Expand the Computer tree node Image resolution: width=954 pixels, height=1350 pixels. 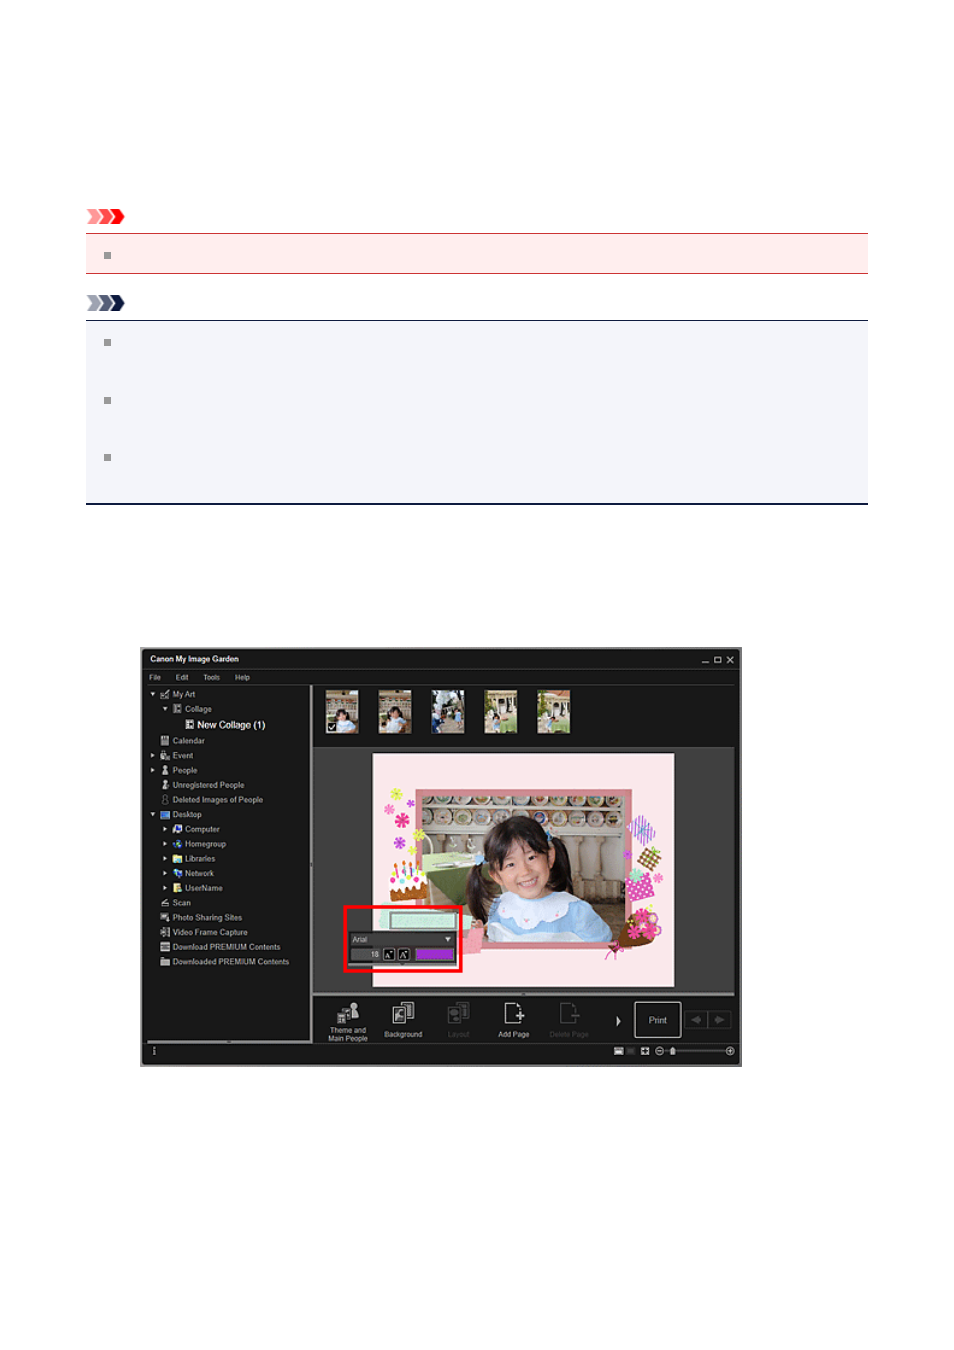click(165, 829)
